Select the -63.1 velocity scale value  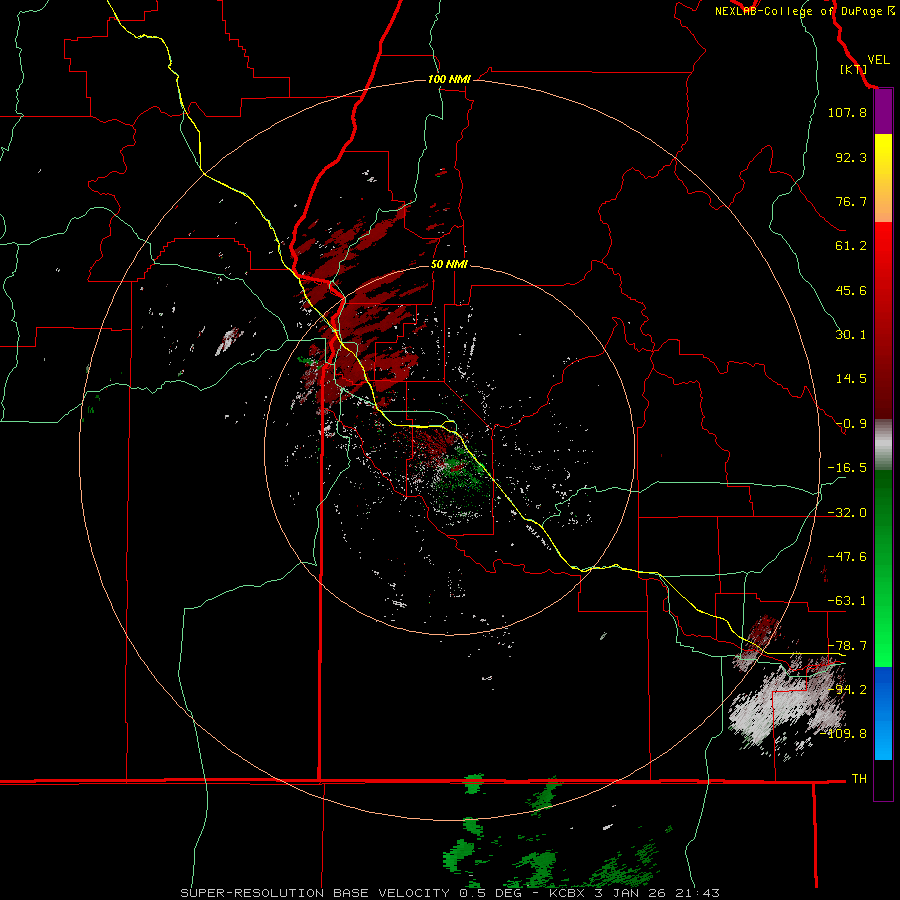point(847,601)
